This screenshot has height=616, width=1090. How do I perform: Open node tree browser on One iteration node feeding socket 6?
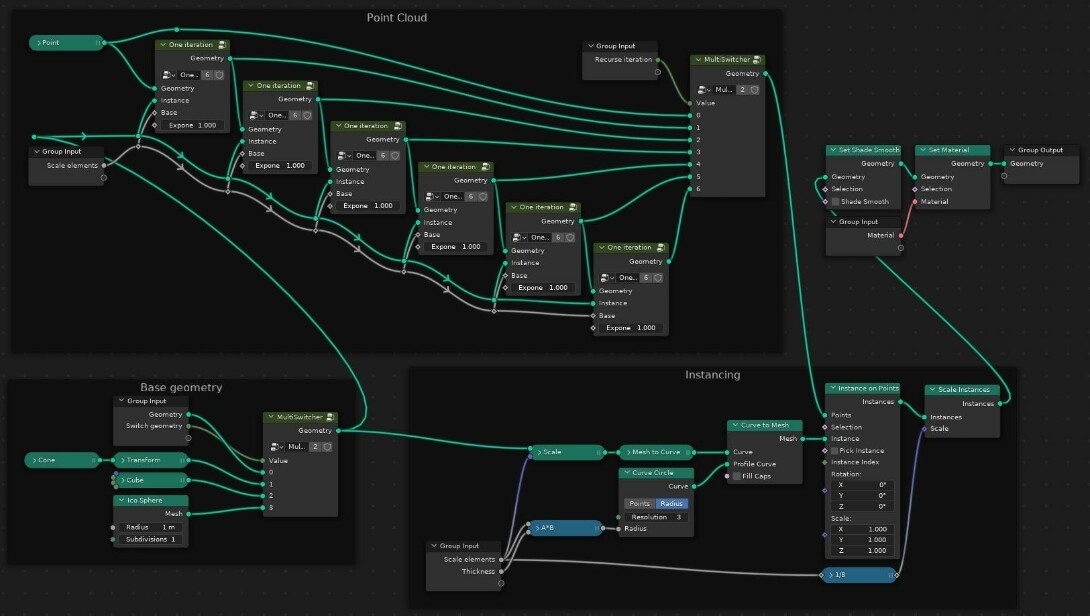[x=607, y=277]
